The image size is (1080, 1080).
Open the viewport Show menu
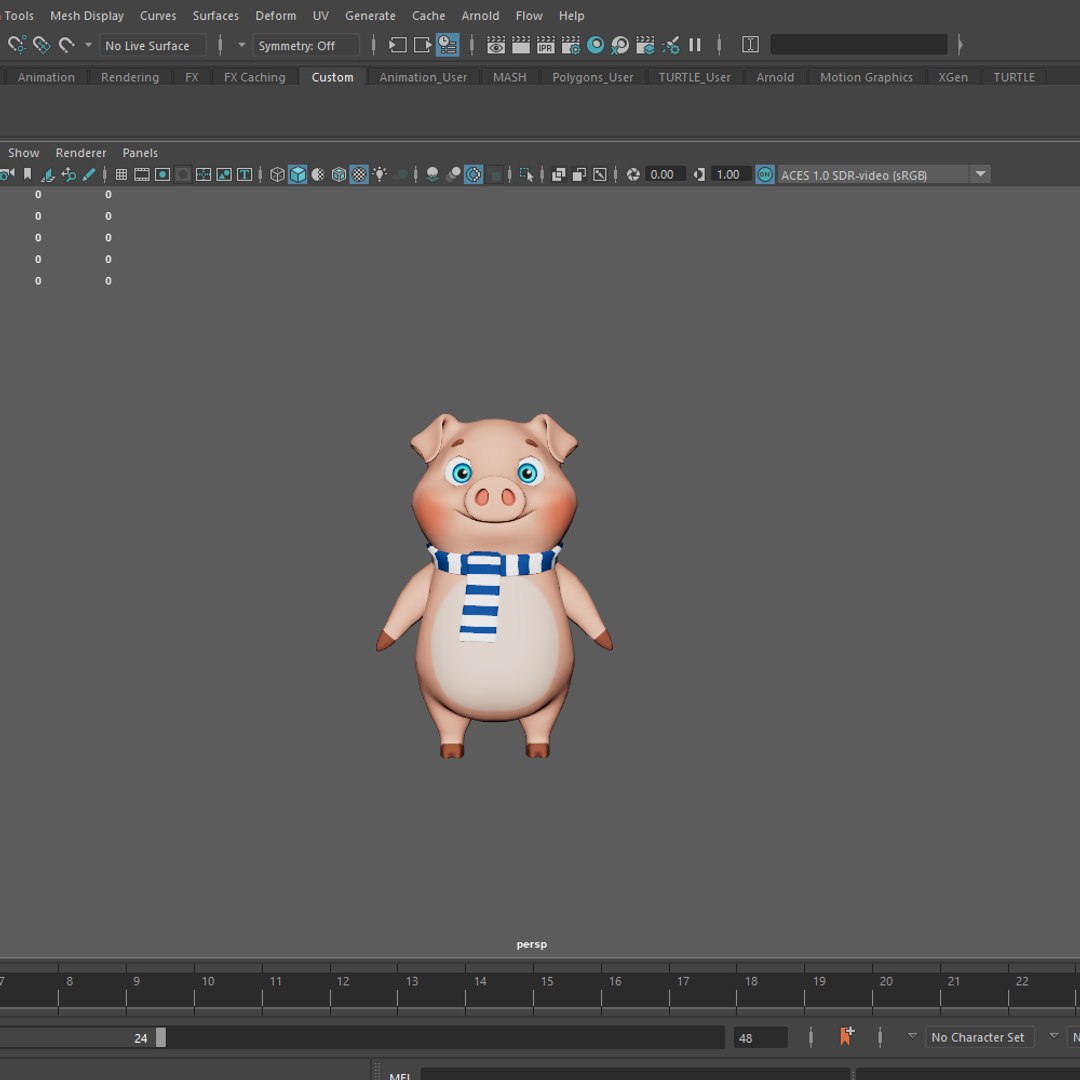pyautogui.click(x=23, y=153)
